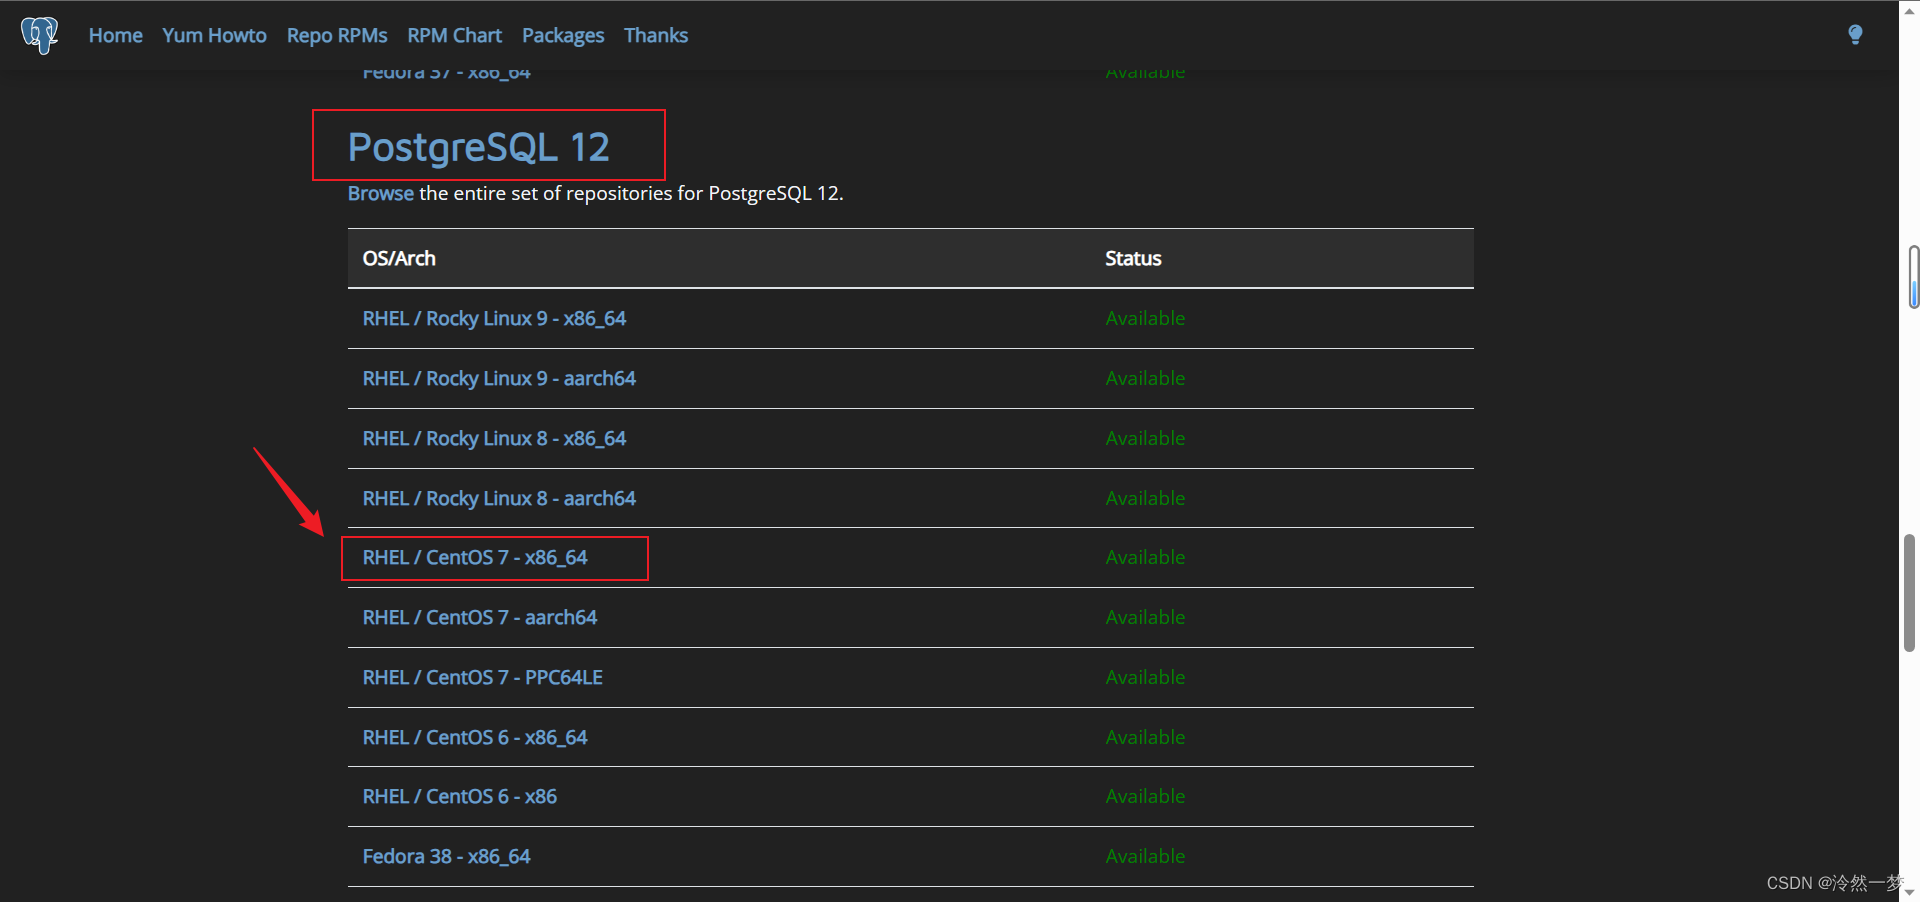Open the Home menu item

[x=116, y=35]
